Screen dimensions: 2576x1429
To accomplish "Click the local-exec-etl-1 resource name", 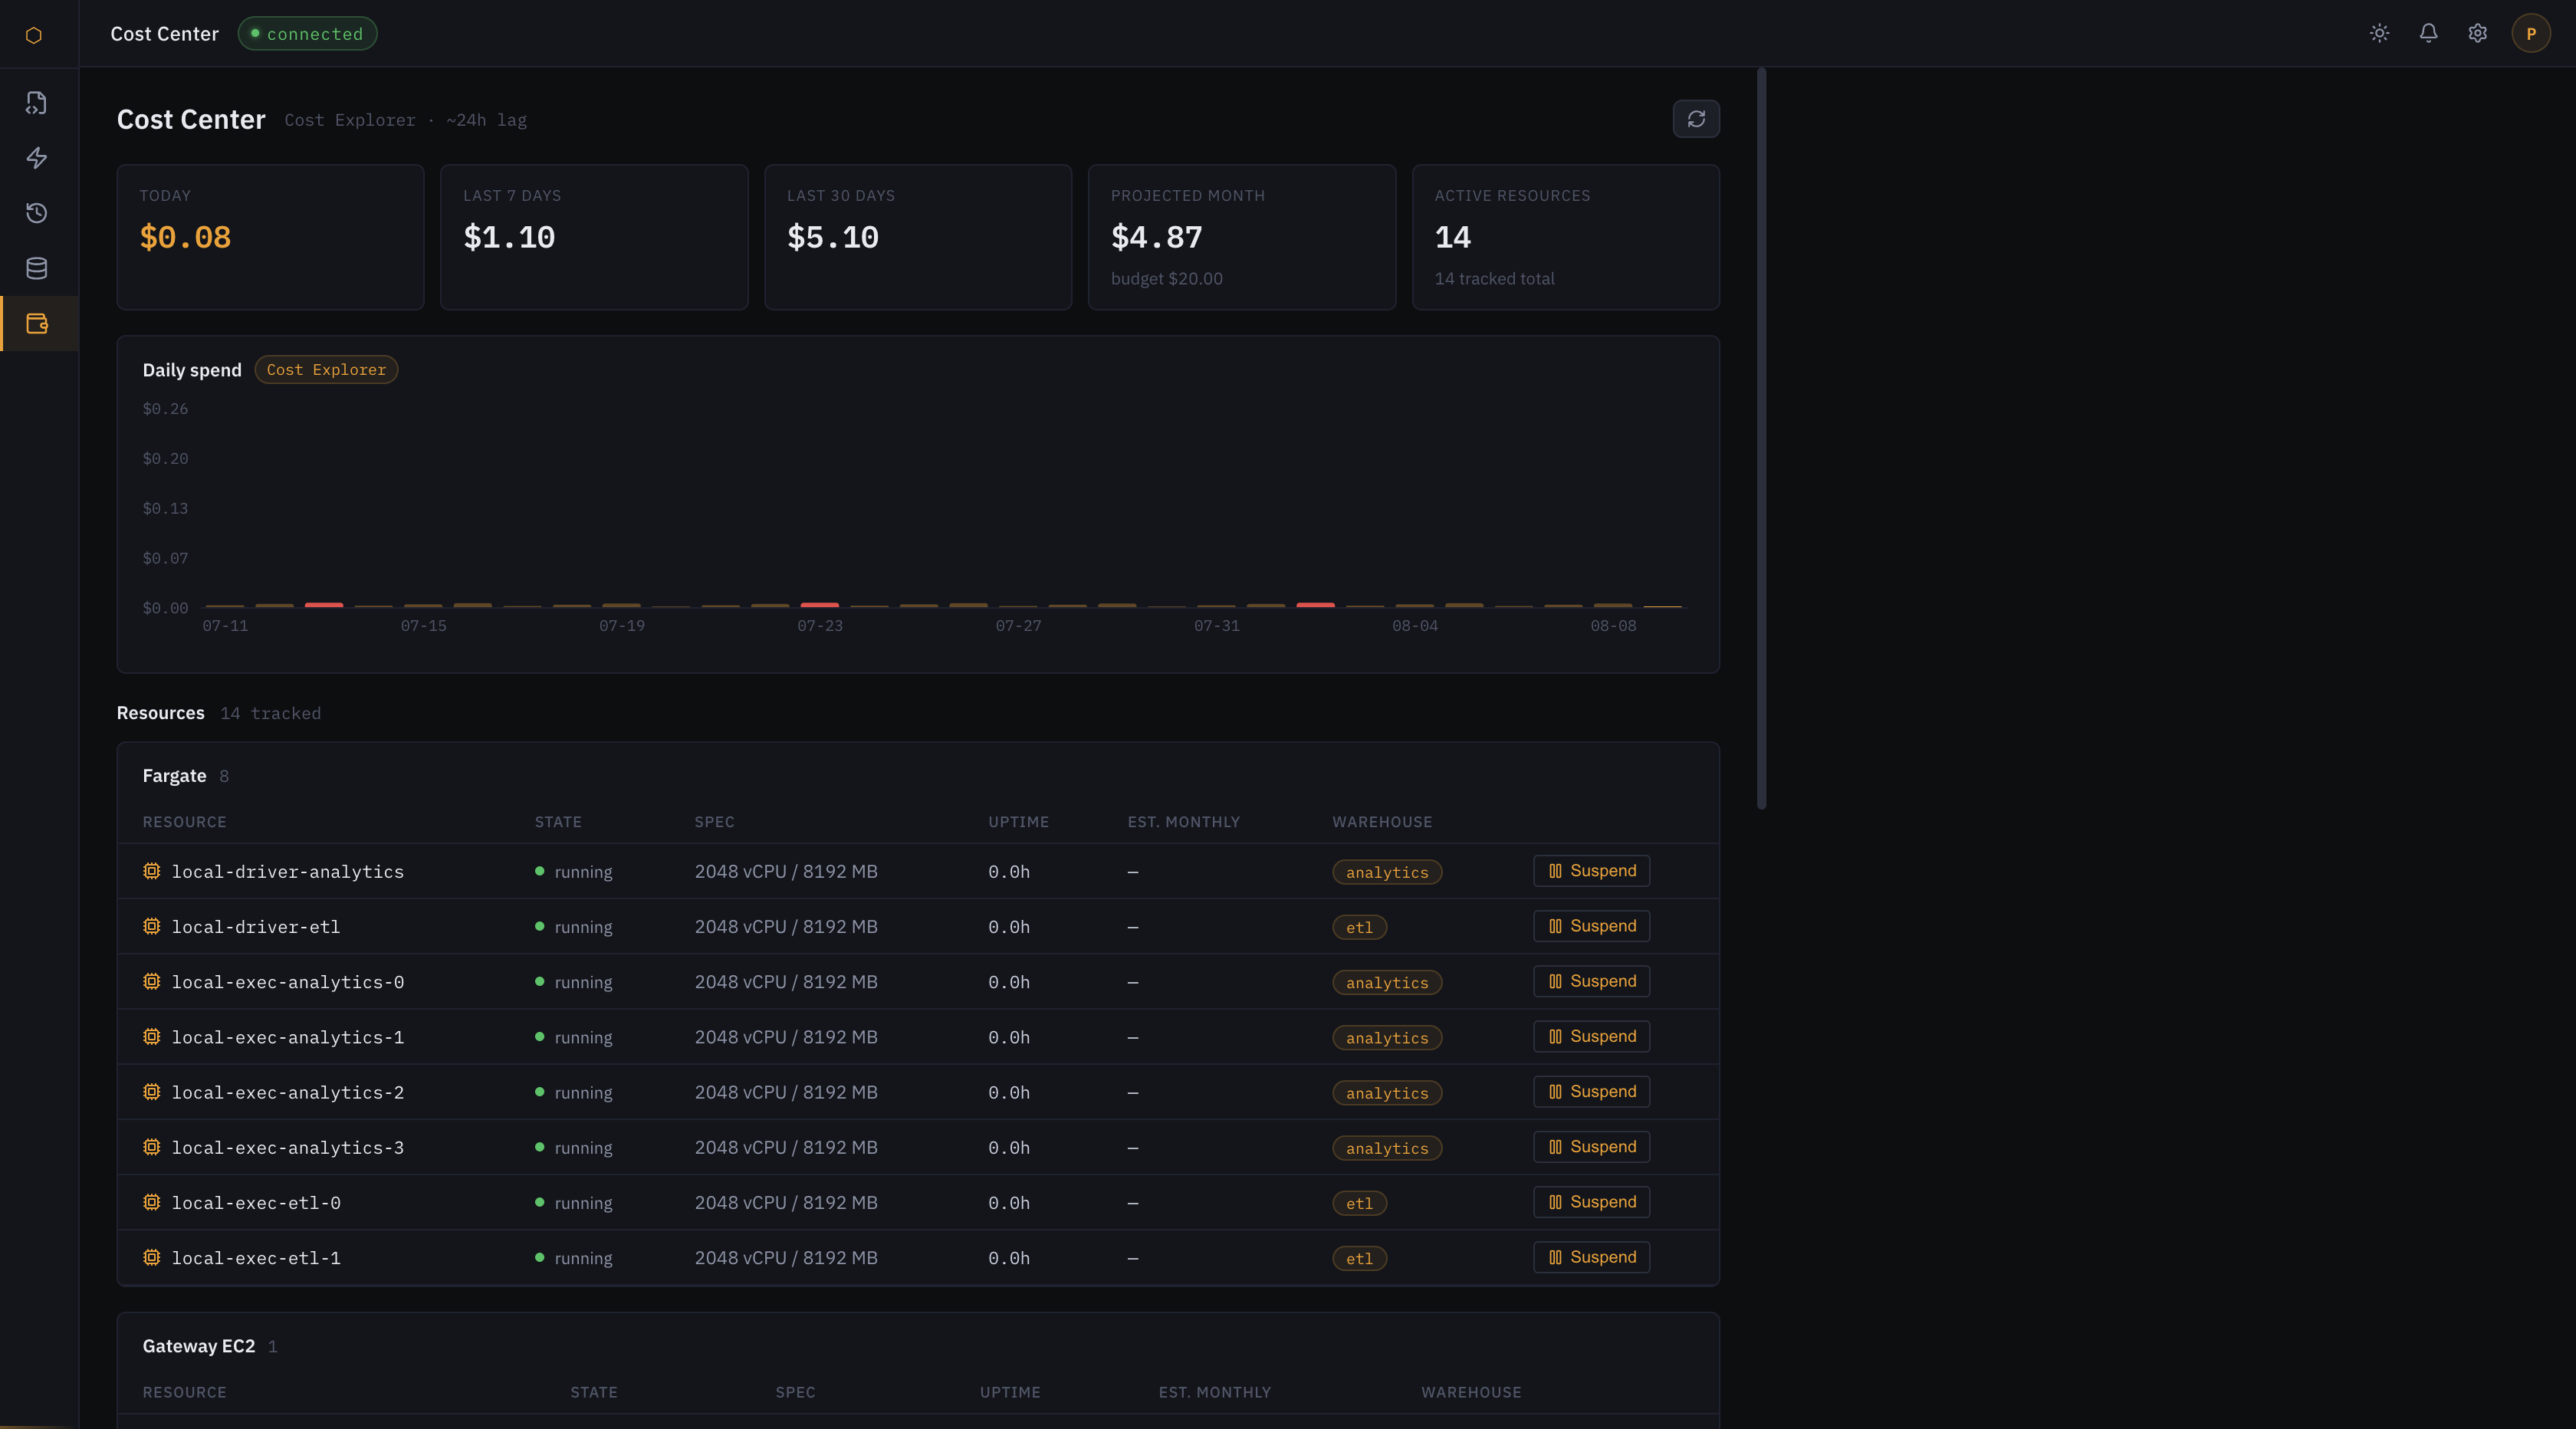I will tap(256, 1258).
